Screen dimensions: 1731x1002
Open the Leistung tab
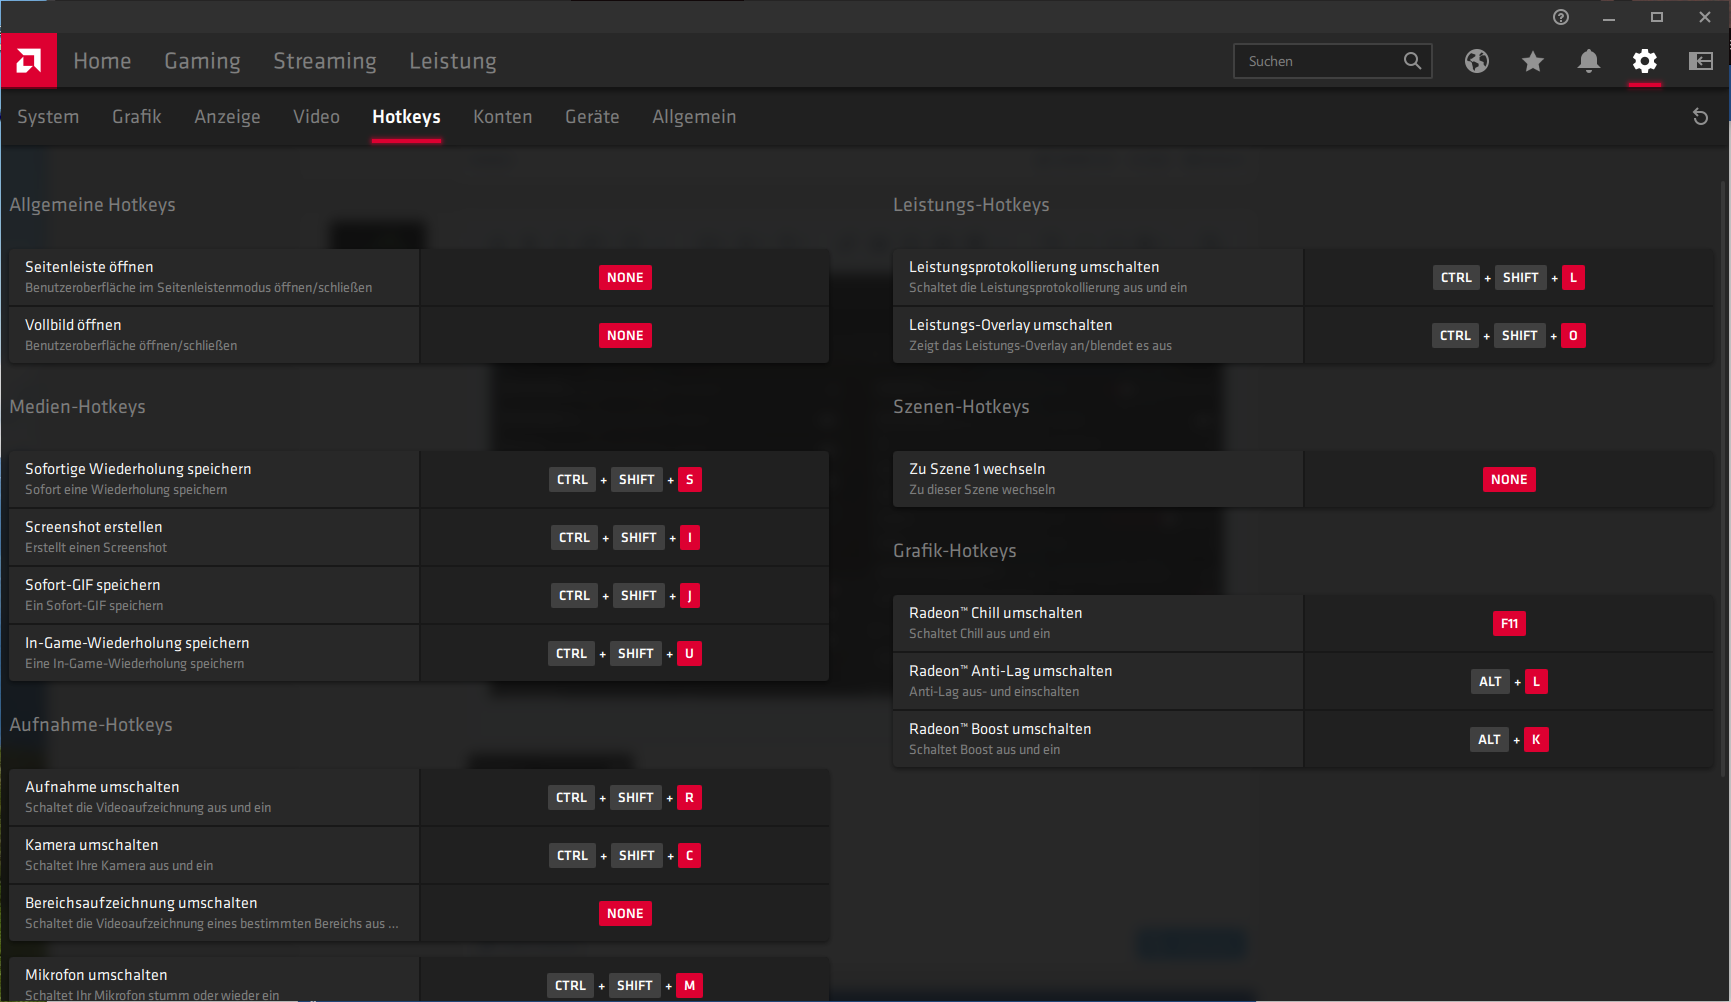point(453,61)
